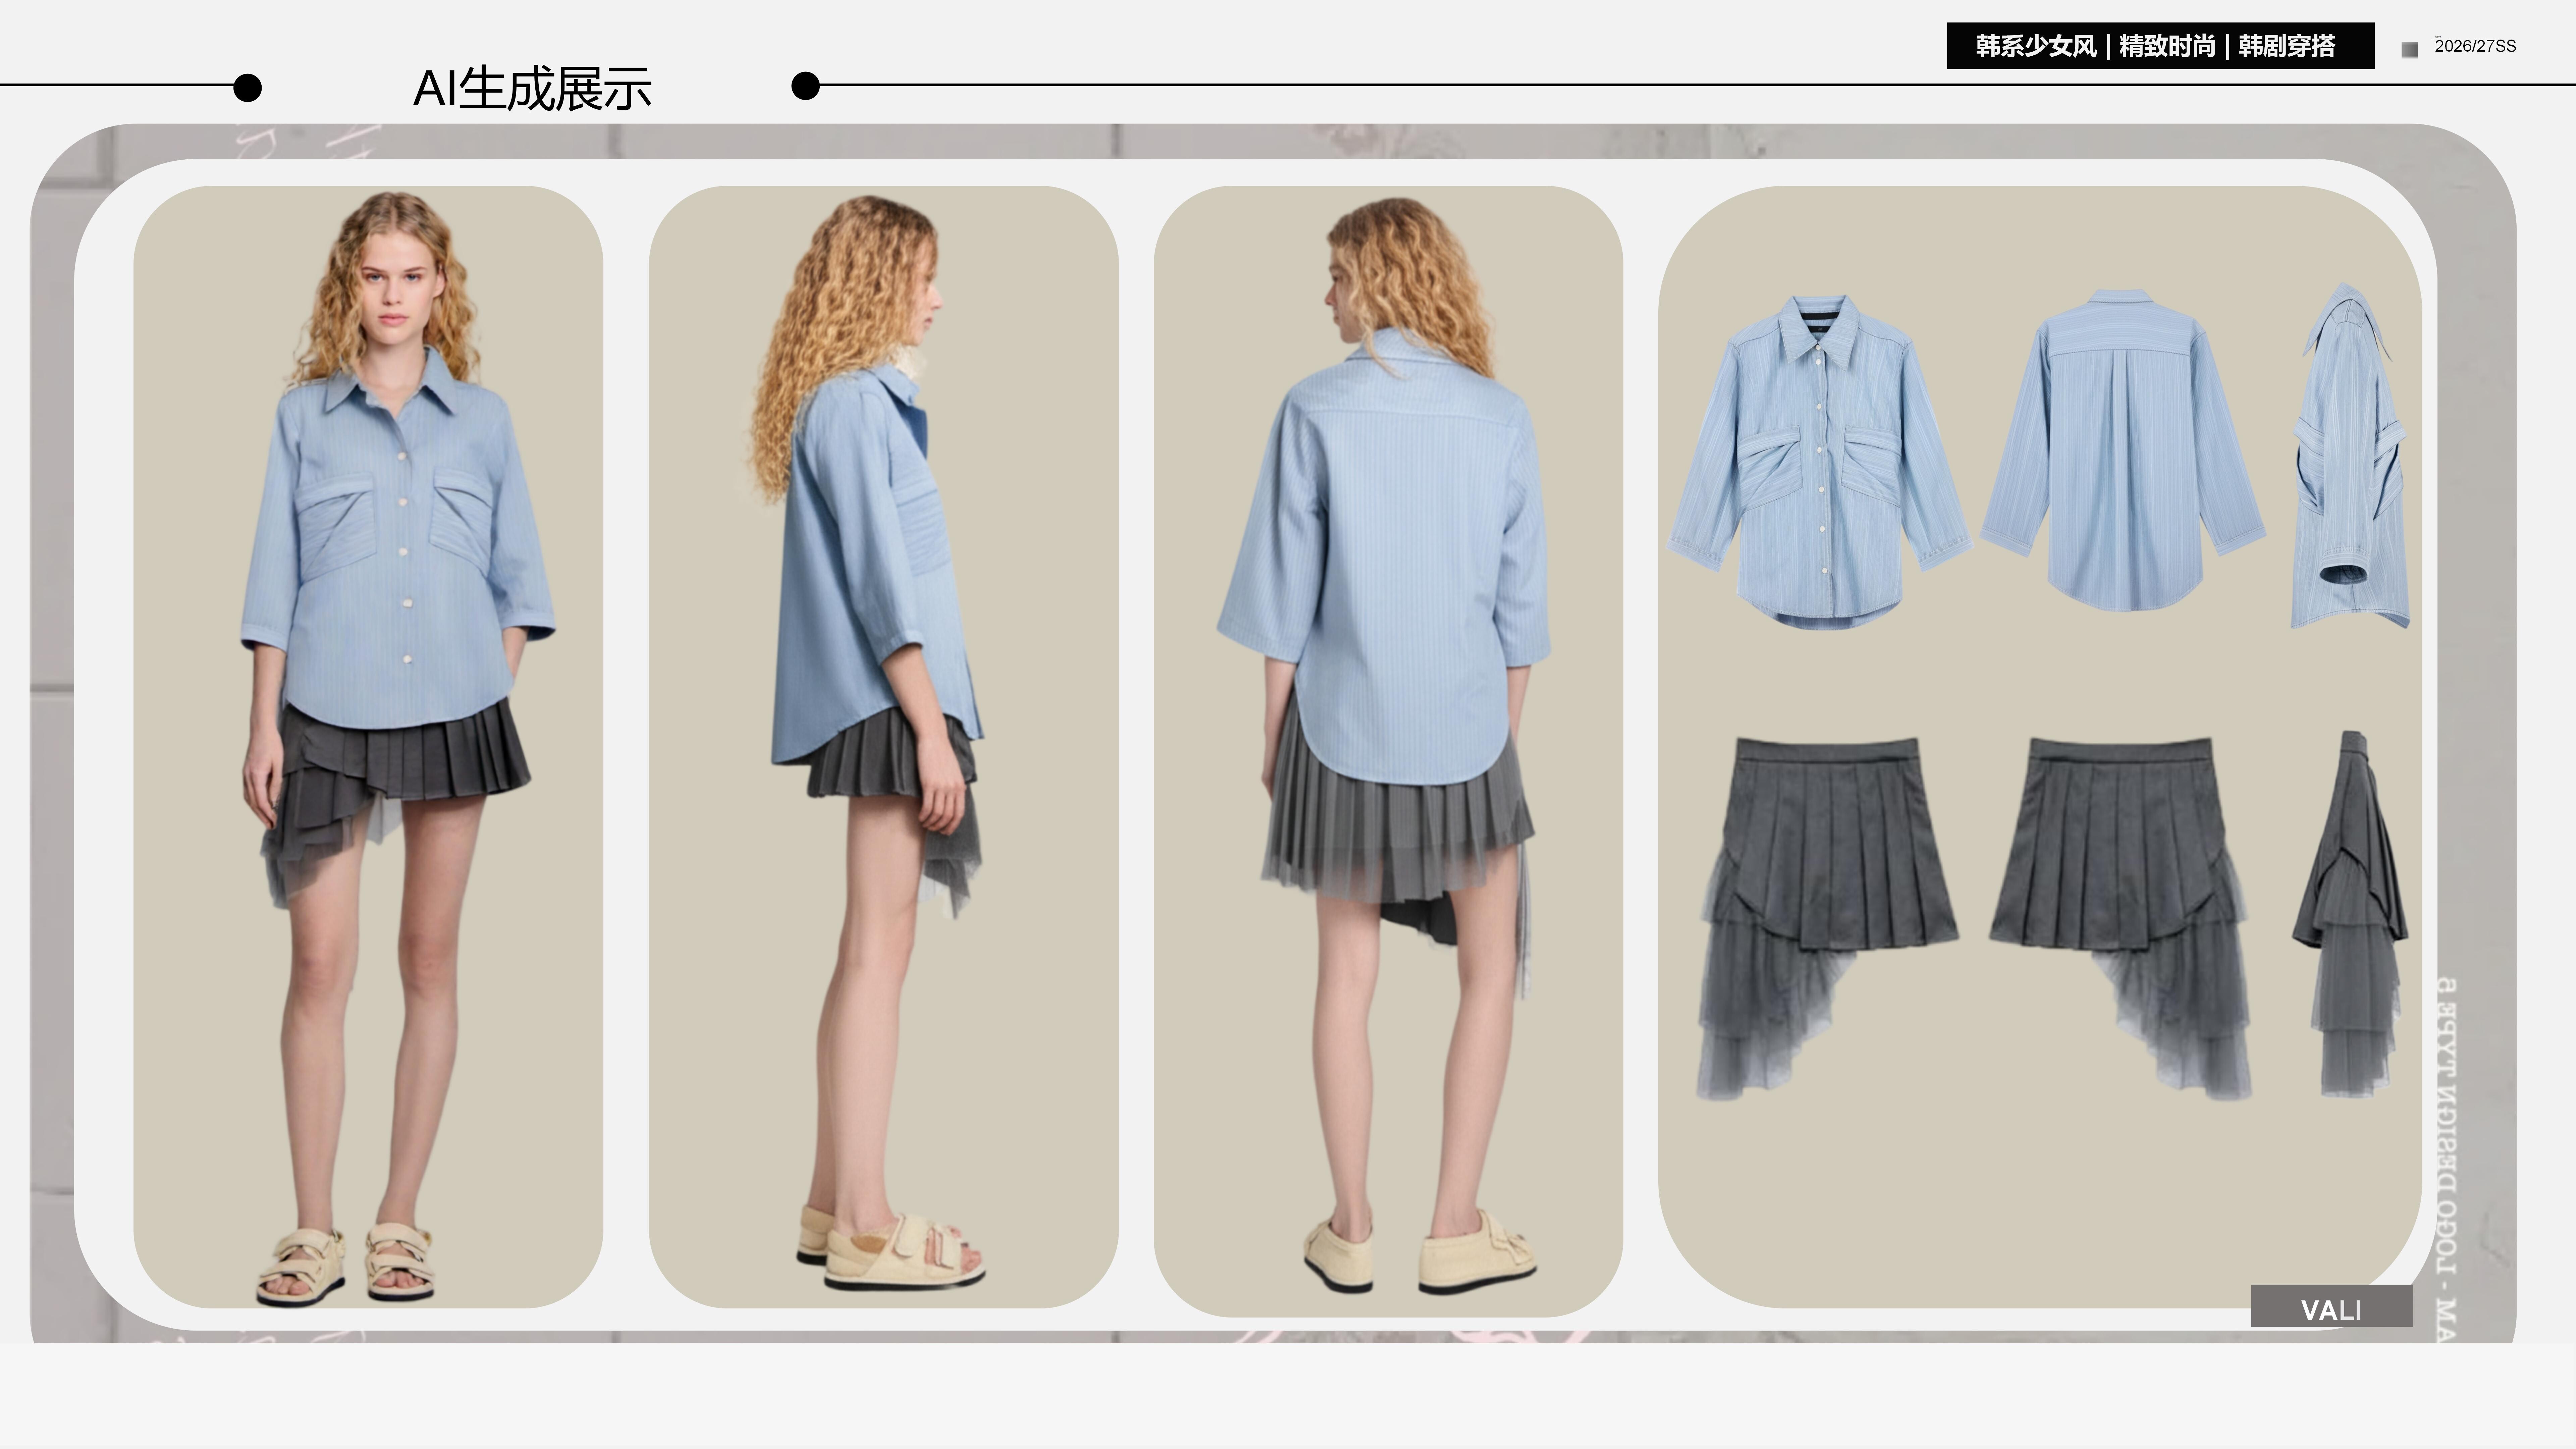This screenshot has height=1449, width=2576.
Task: Click the black banner '韩系少女风 | 精致时尚 | 韩剧穿搭'
Action: point(2160,46)
